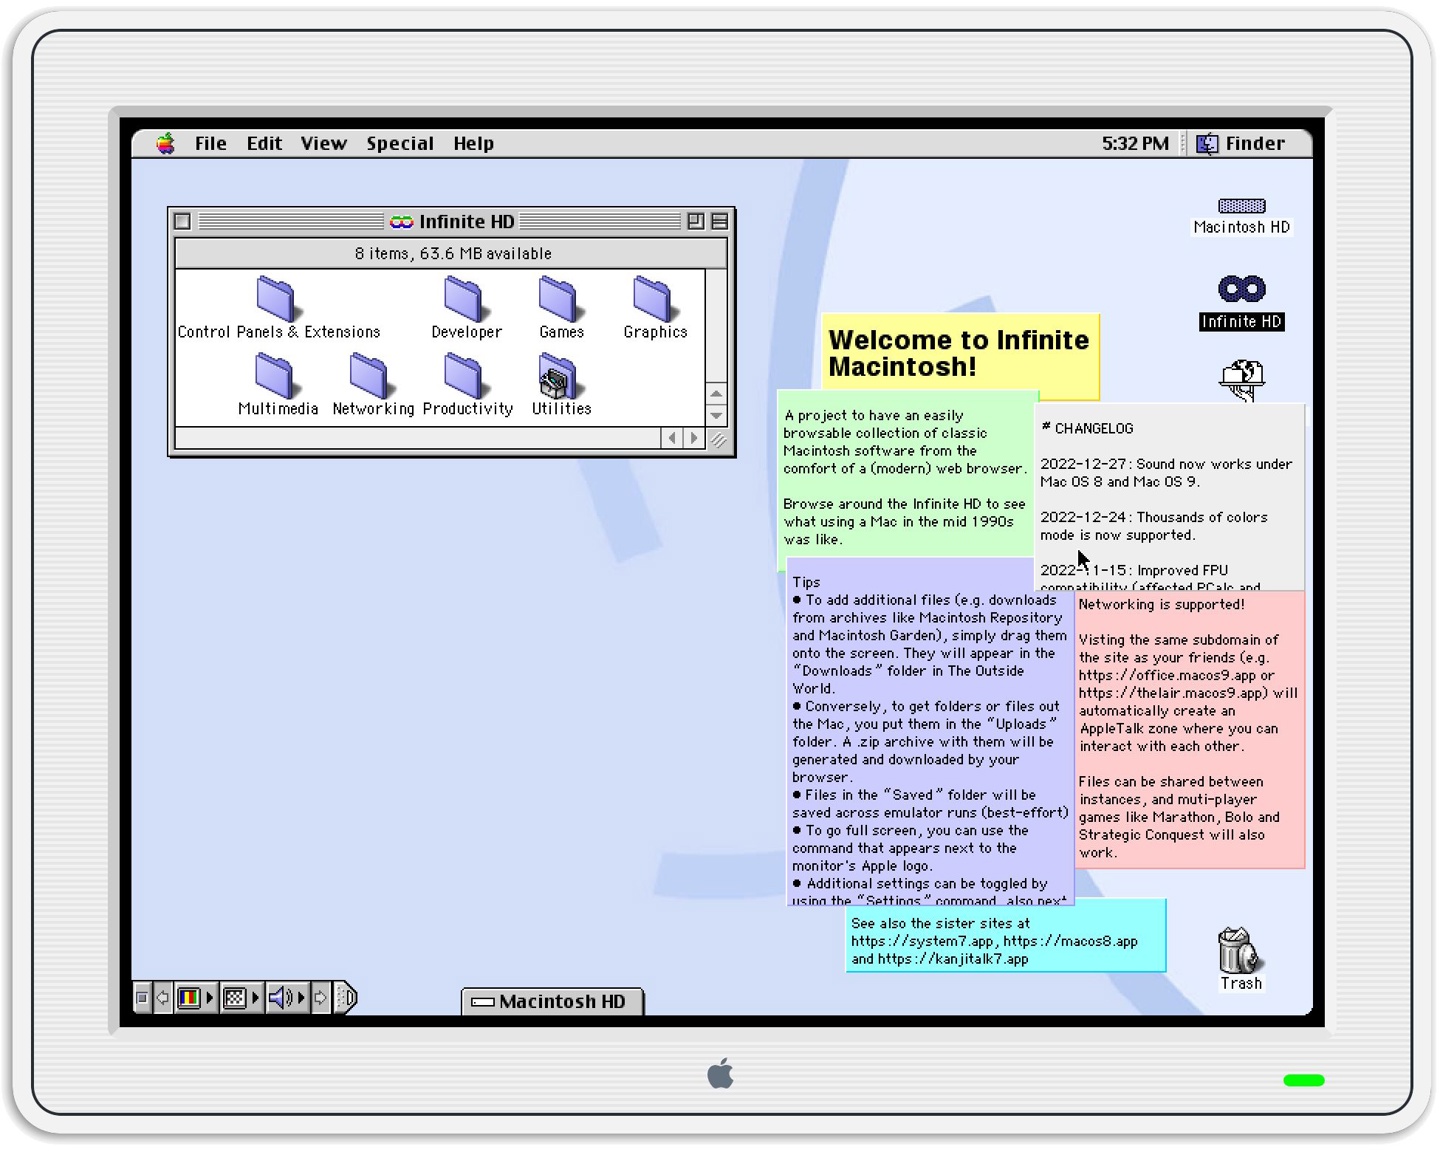Click the green power light on the monitor

pyautogui.click(x=1304, y=1080)
